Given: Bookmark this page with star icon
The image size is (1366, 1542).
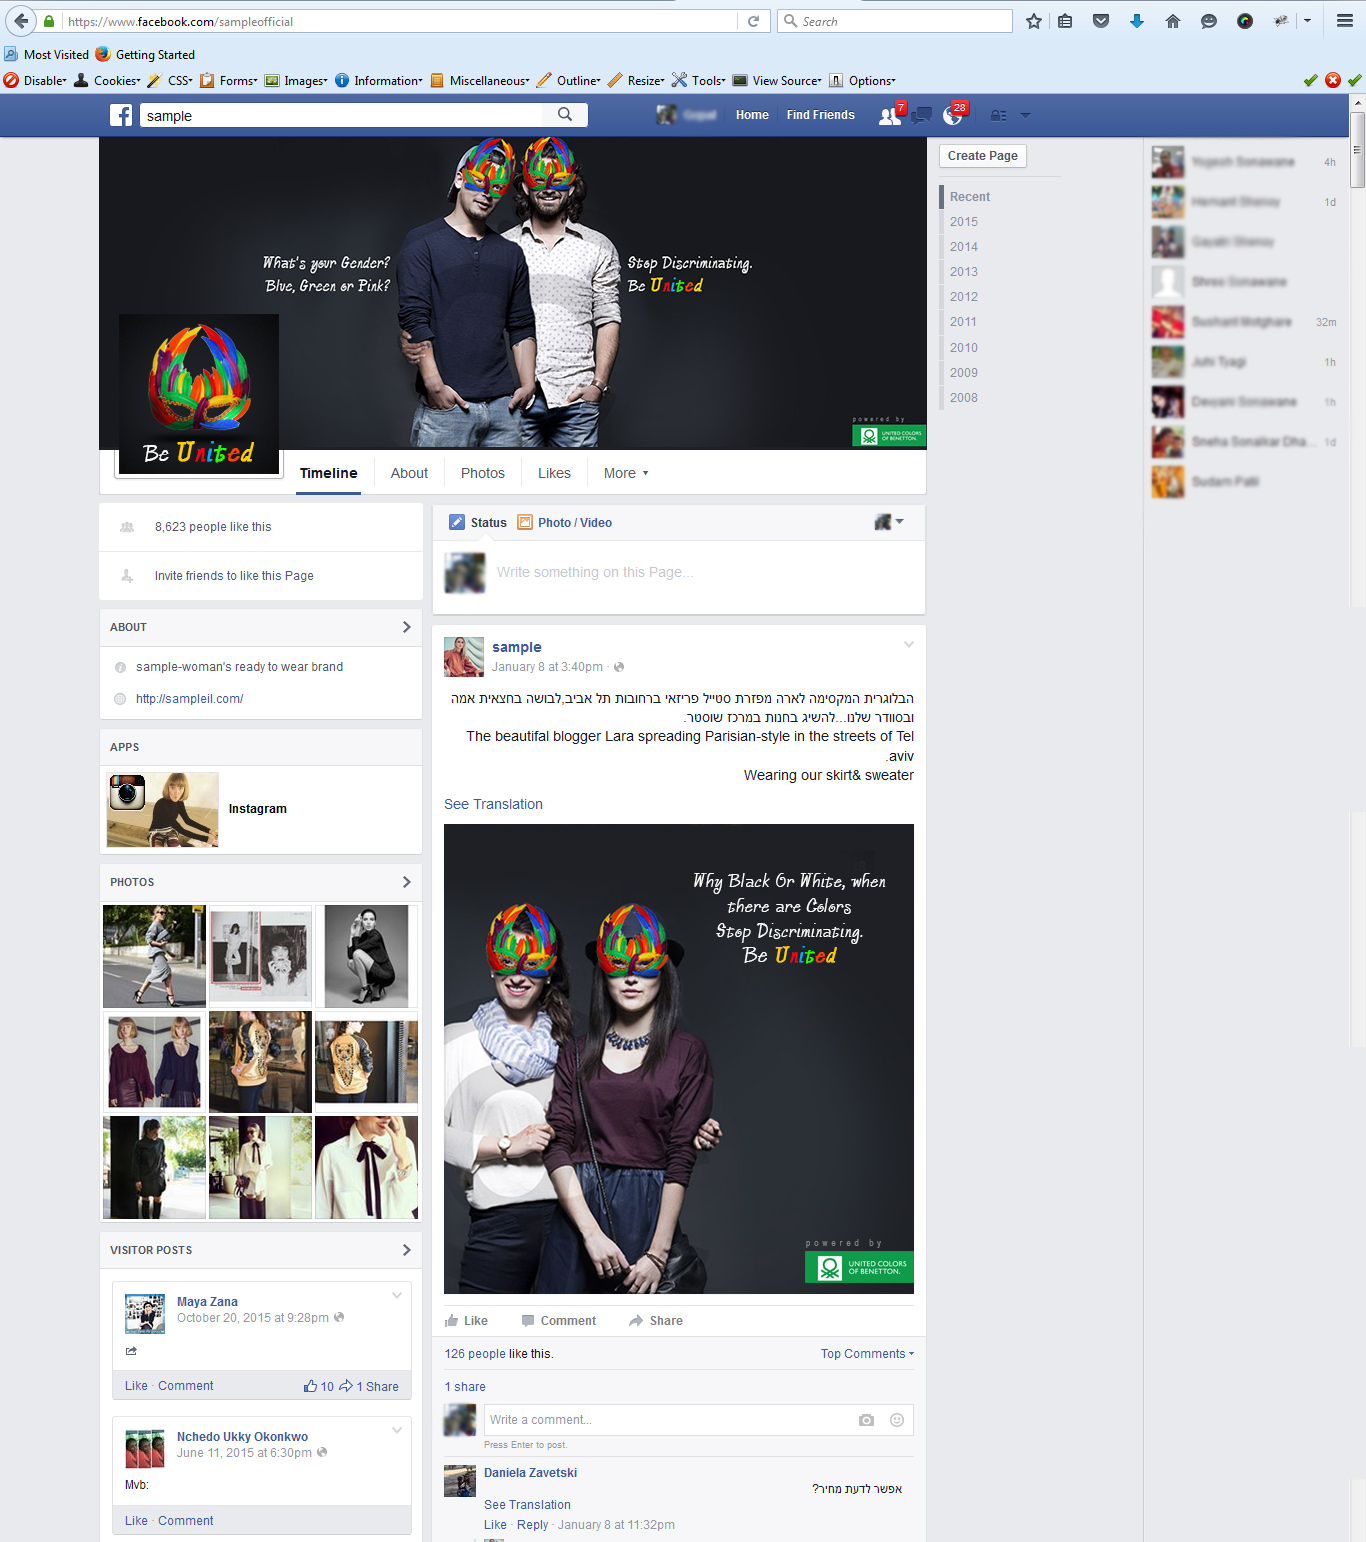Looking at the screenshot, I should [1034, 21].
